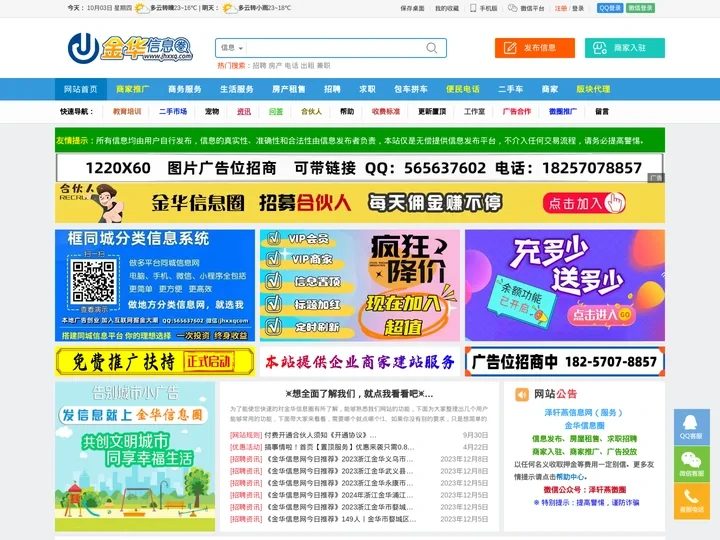Click 资讯 quick navigation link

[x=244, y=112]
